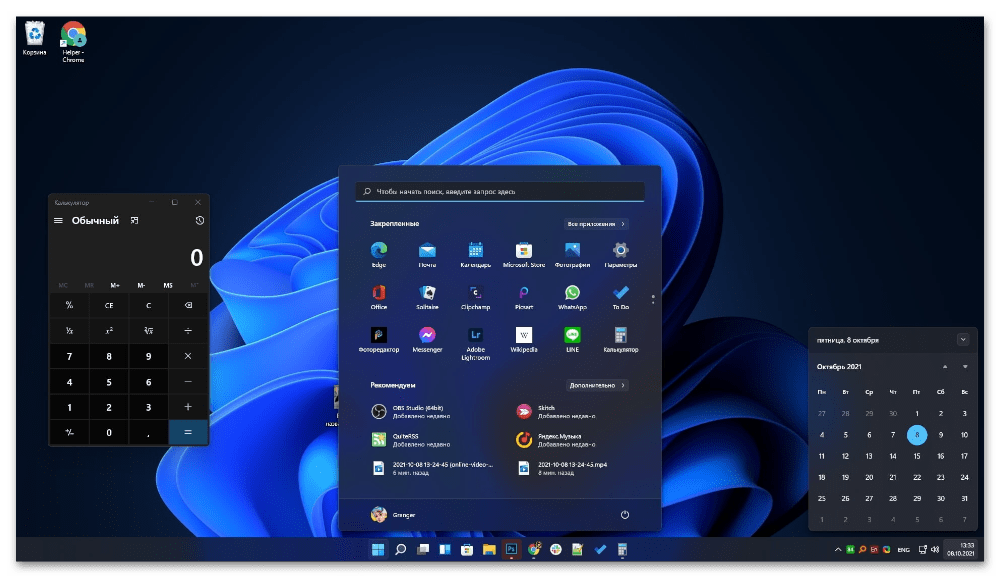Toggle the plus/minus sign in Calculator
The width and height of the screenshot is (1000, 578).
point(69,432)
